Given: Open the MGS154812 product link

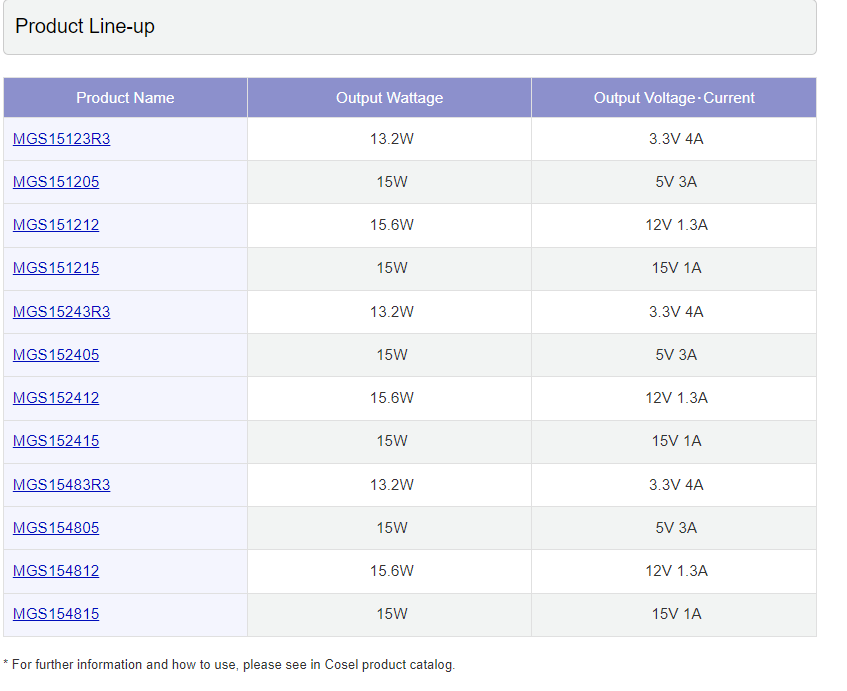Looking at the screenshot, I should click(56, 571).
